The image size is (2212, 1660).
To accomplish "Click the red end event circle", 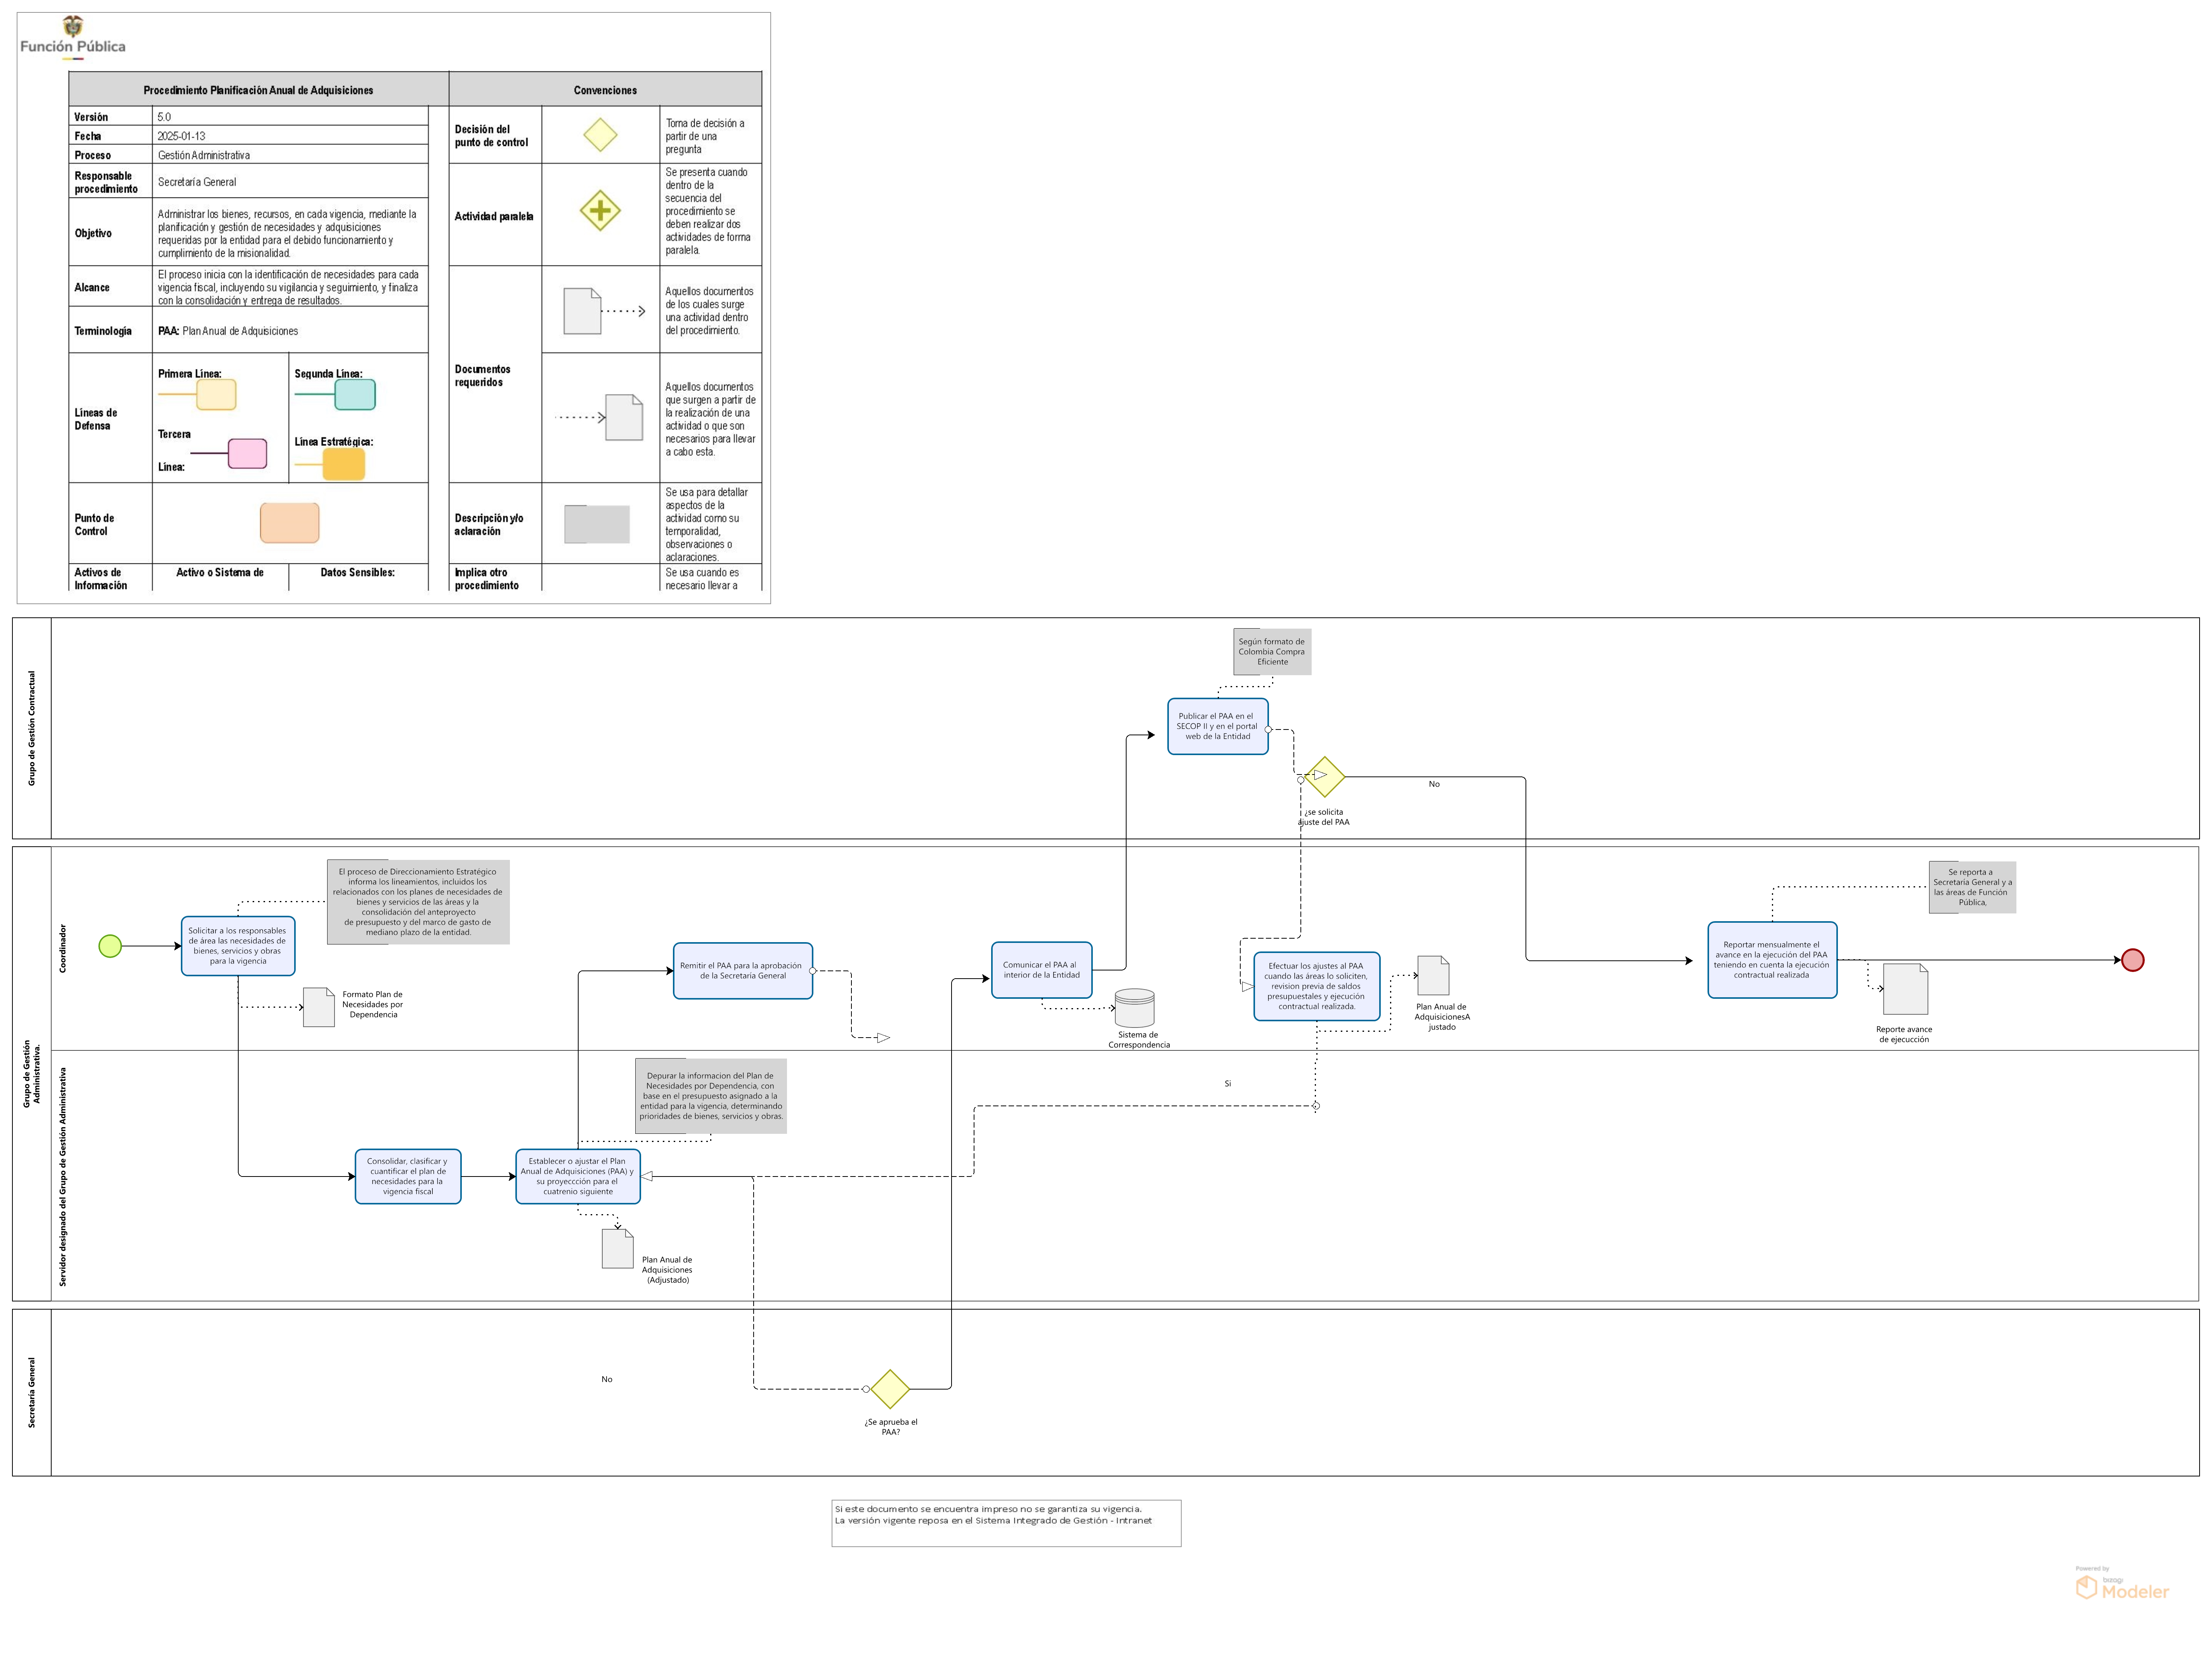I will [2132, 960].
